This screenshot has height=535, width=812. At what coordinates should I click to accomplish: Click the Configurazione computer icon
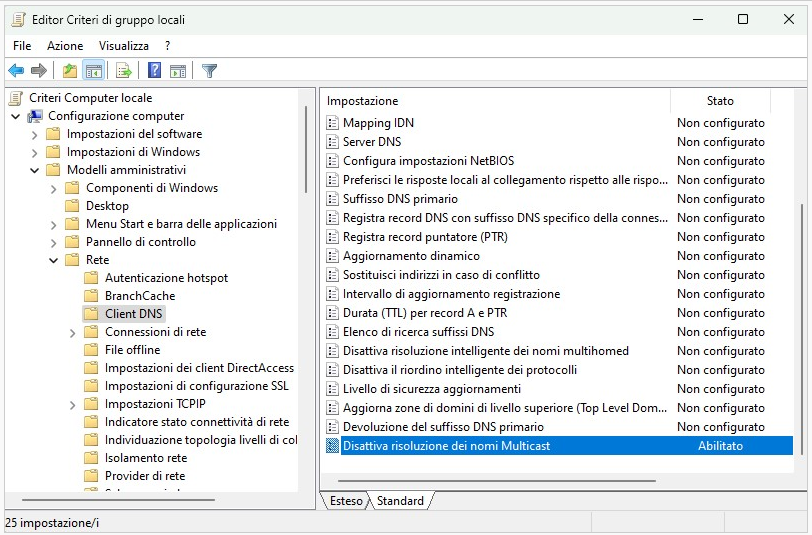click(x=35, y=116)
